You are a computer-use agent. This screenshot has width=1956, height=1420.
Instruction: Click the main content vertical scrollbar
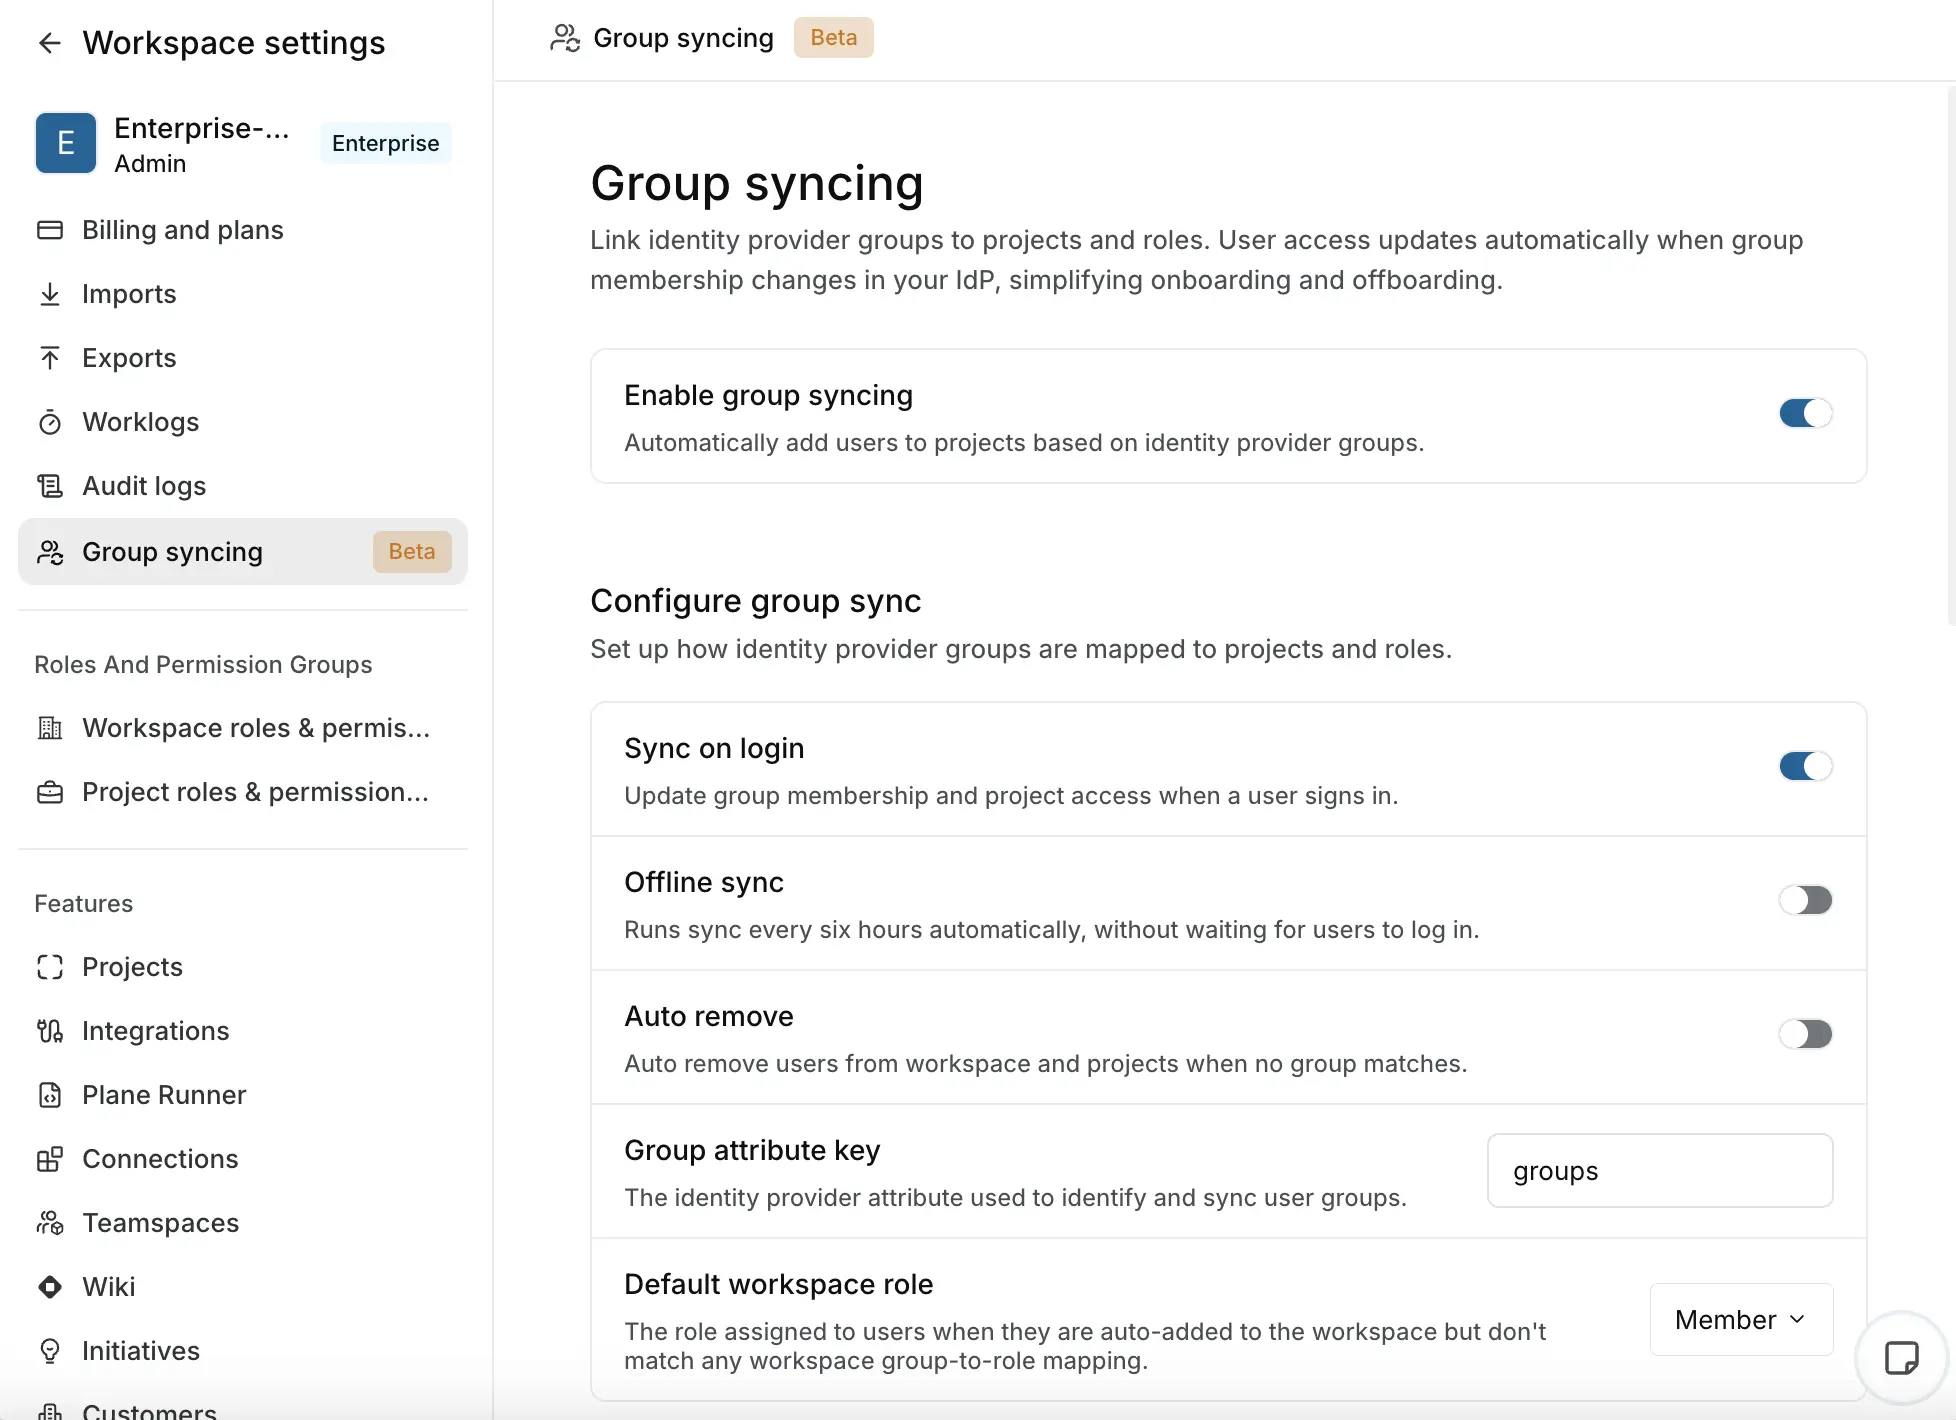pos(1950,355)
